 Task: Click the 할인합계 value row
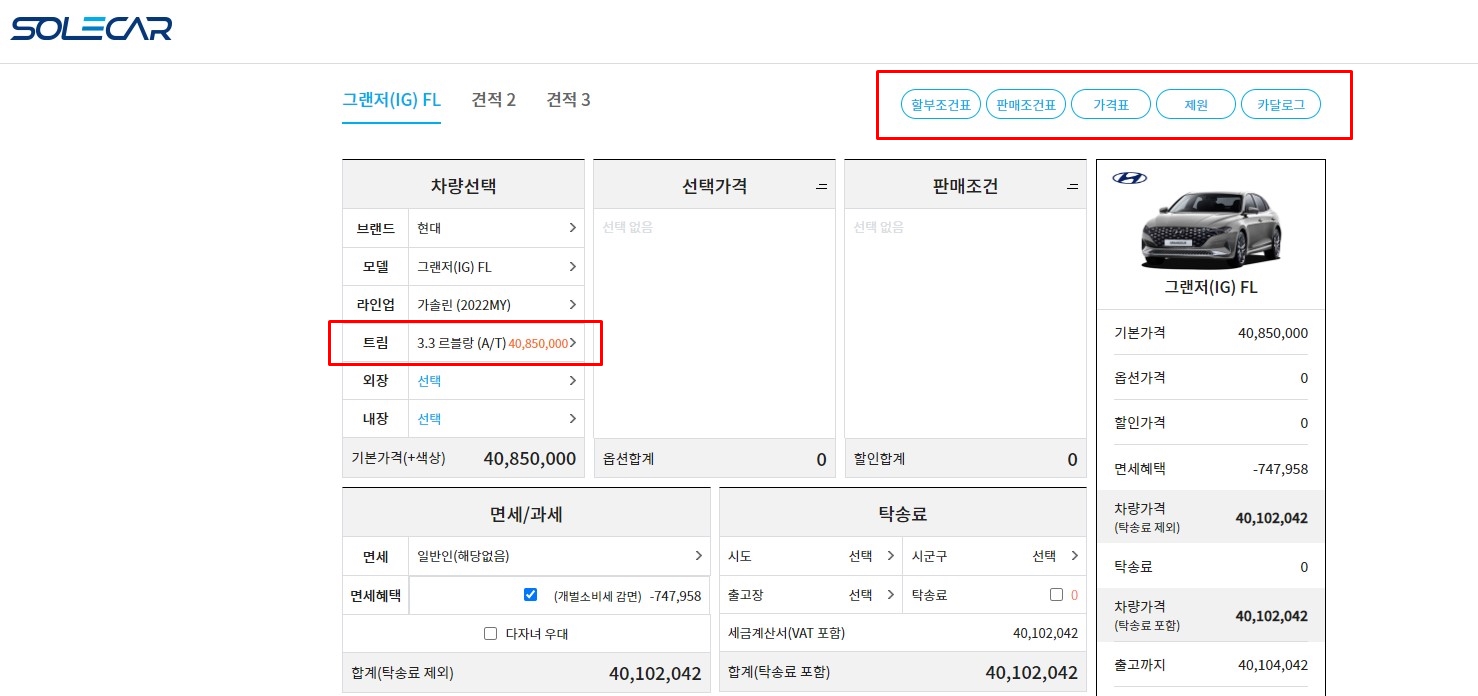[x=965, y=459]
